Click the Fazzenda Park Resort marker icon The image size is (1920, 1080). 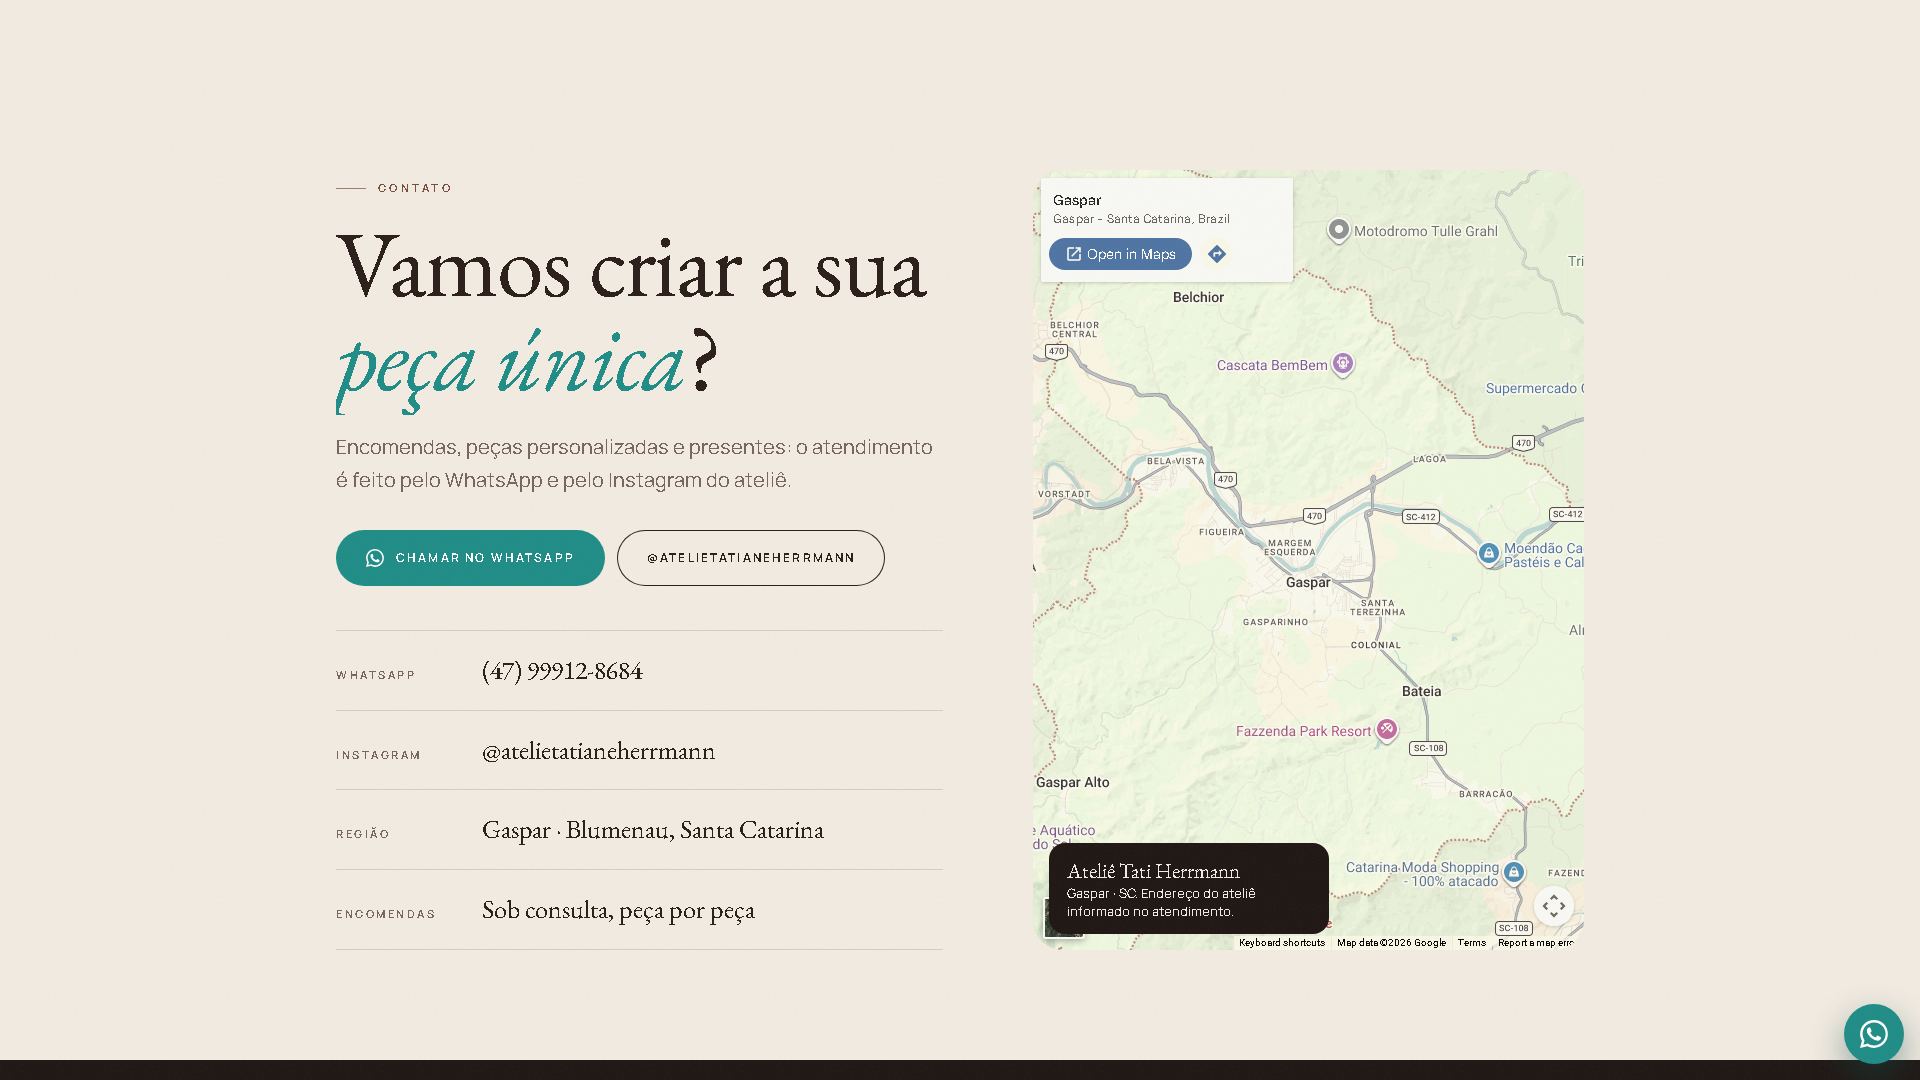pyautogui.click(x=1386, y=730)
